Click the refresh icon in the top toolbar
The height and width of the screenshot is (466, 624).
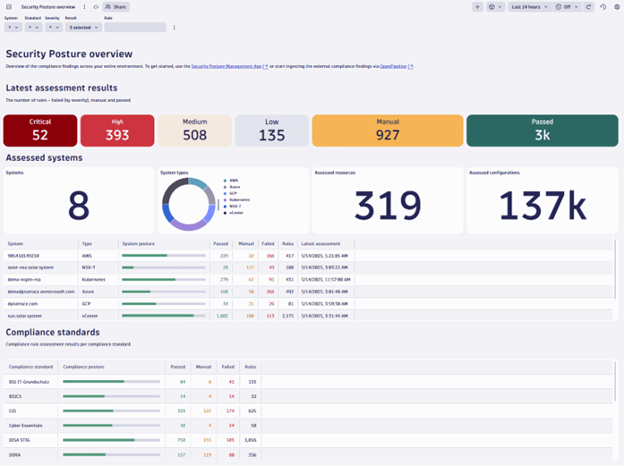point(589,6)
